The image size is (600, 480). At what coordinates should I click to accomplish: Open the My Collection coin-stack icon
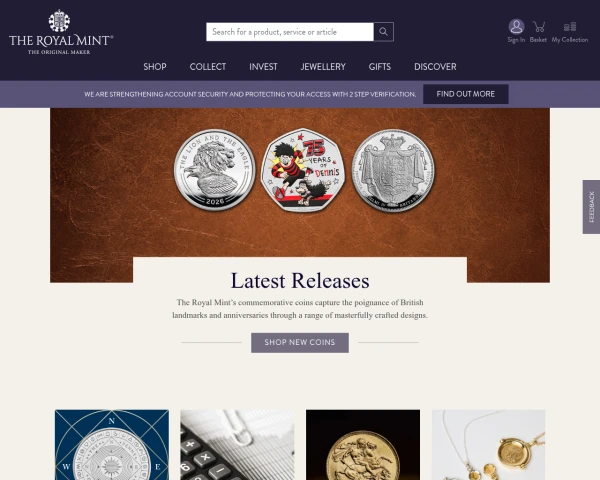click(x=570, y=26)
